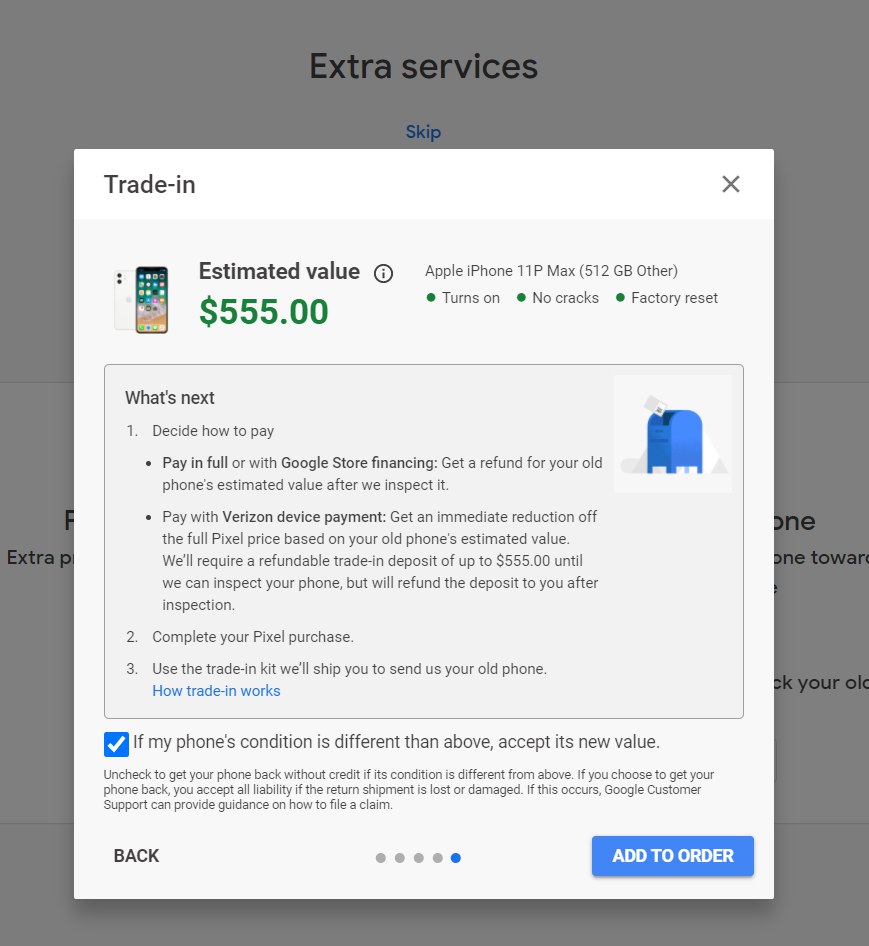The width and height of the screenshot is (869, 946).
Task: Click the Turns on condition indicator
Action: tap(463, 298)
